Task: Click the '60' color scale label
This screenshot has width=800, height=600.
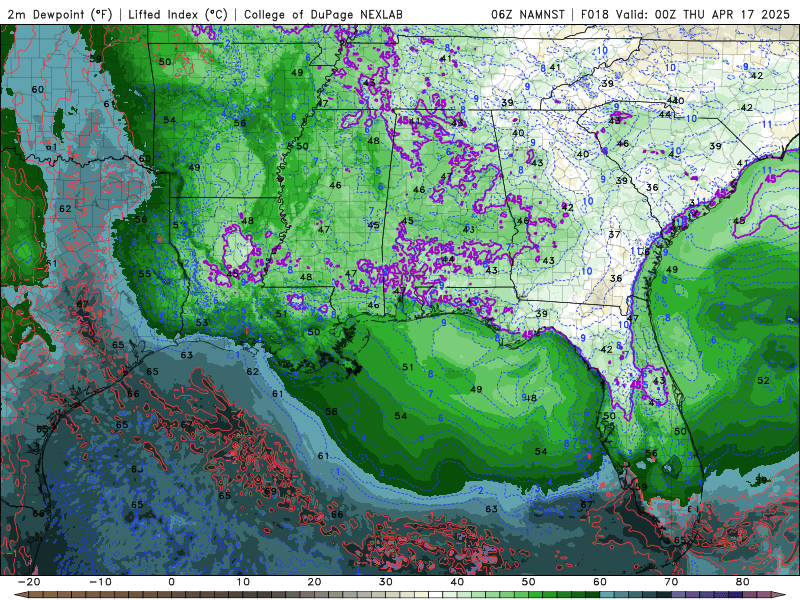Action: (x=600, y=582)
